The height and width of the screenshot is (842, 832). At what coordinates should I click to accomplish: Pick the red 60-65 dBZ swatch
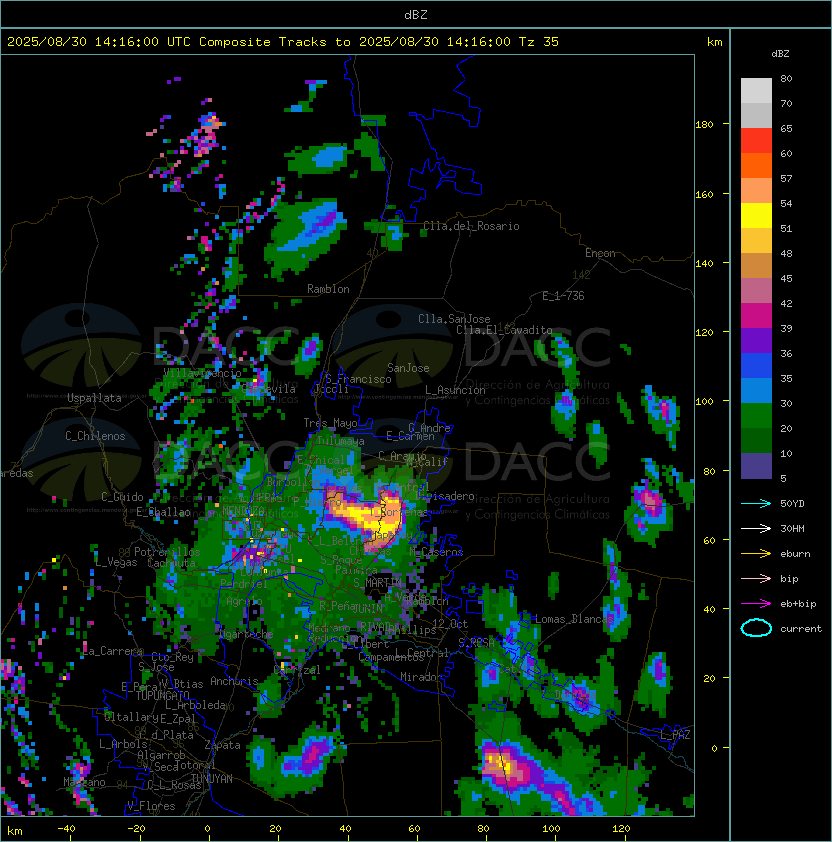pyautogui.click(x=756, y=141)
